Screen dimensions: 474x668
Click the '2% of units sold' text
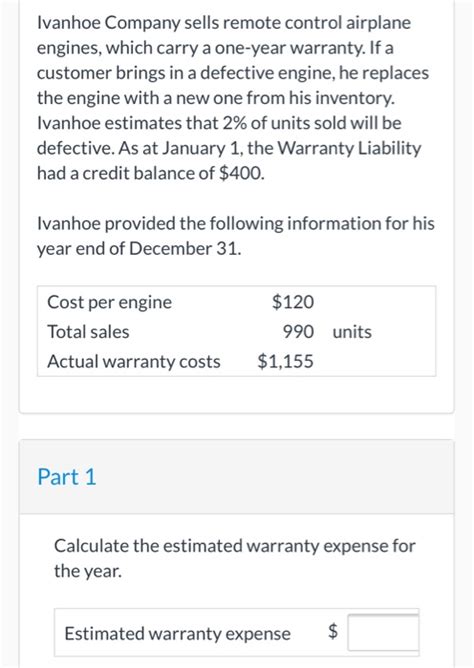[x=284, y=123]
